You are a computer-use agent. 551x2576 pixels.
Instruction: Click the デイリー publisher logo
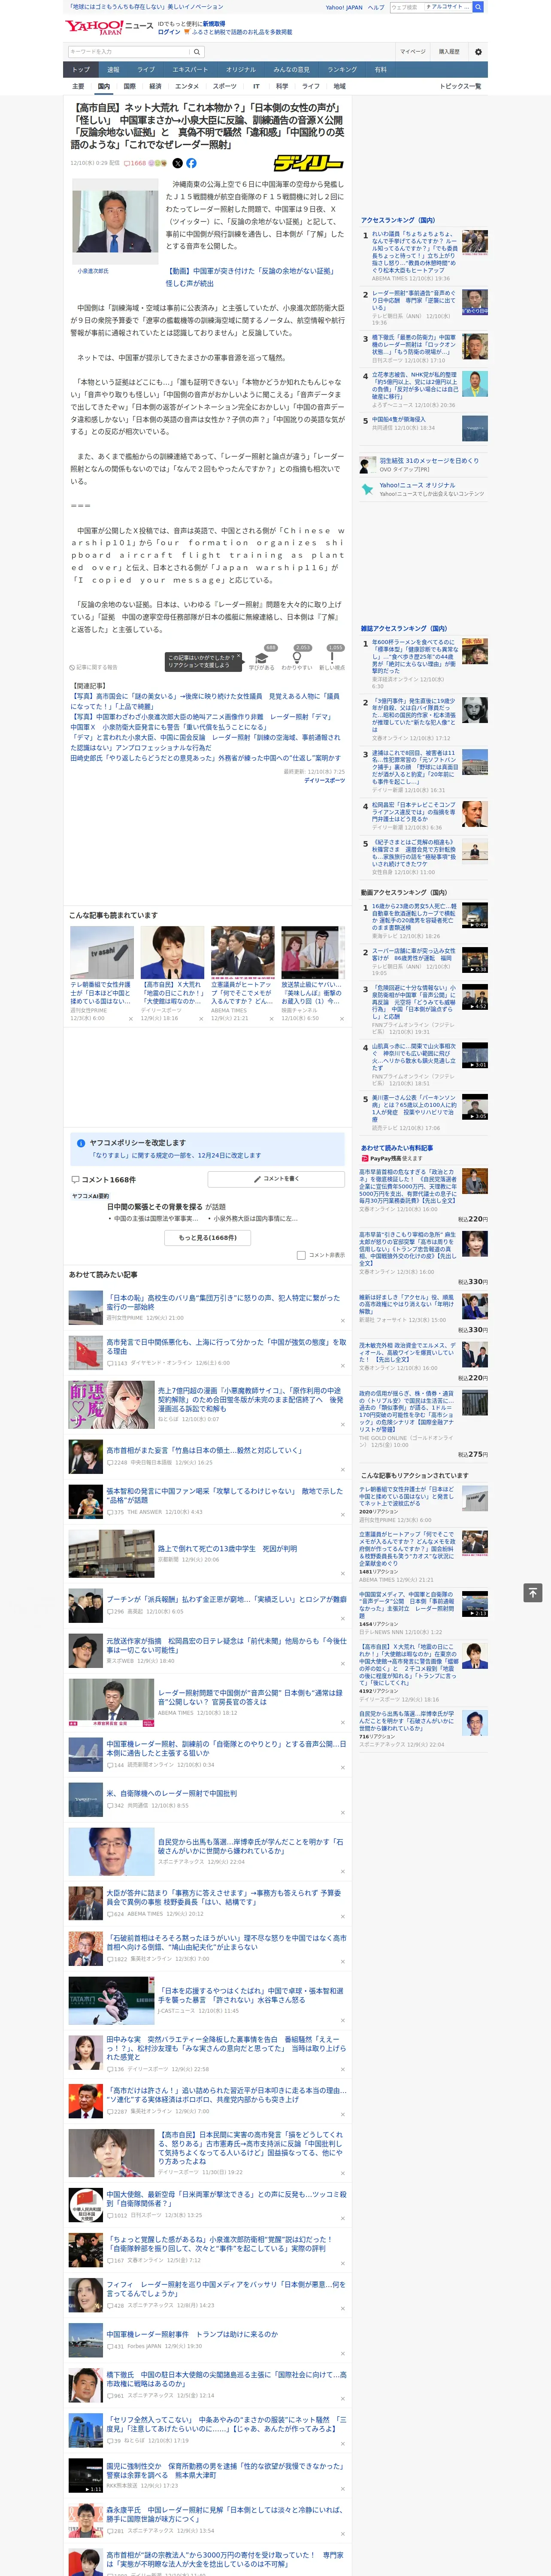309,163
